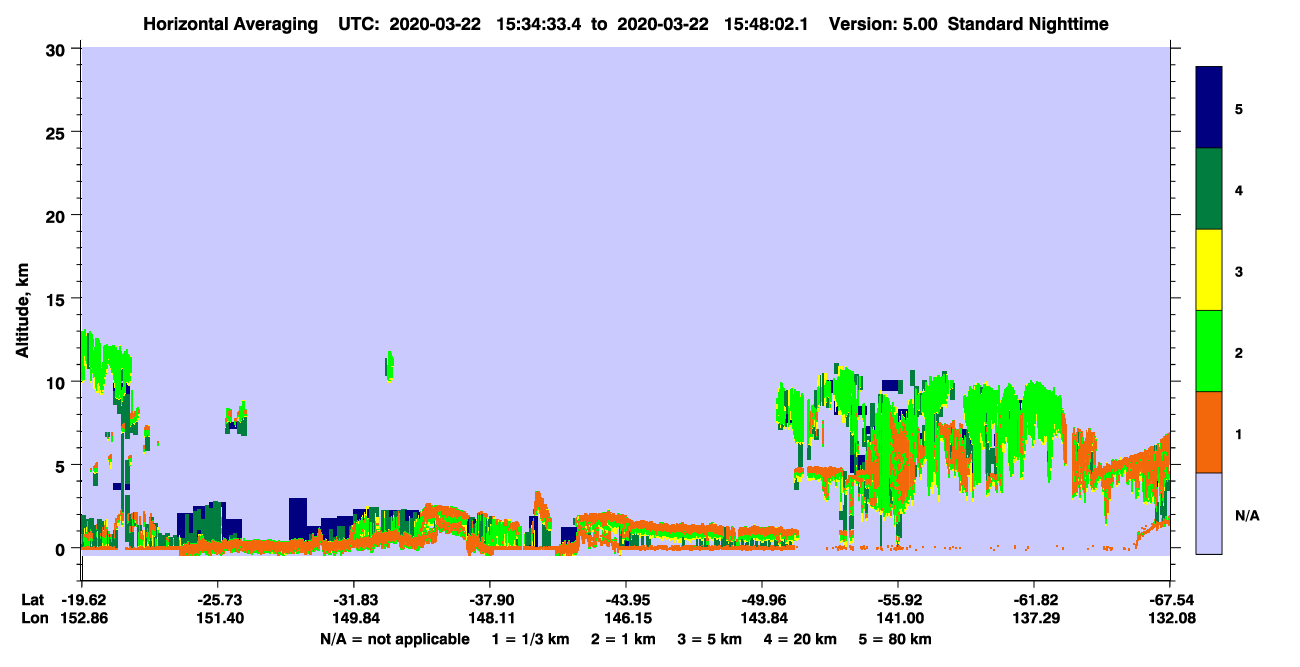Click the '2 = 1 km' legend note

coord(623,639)
